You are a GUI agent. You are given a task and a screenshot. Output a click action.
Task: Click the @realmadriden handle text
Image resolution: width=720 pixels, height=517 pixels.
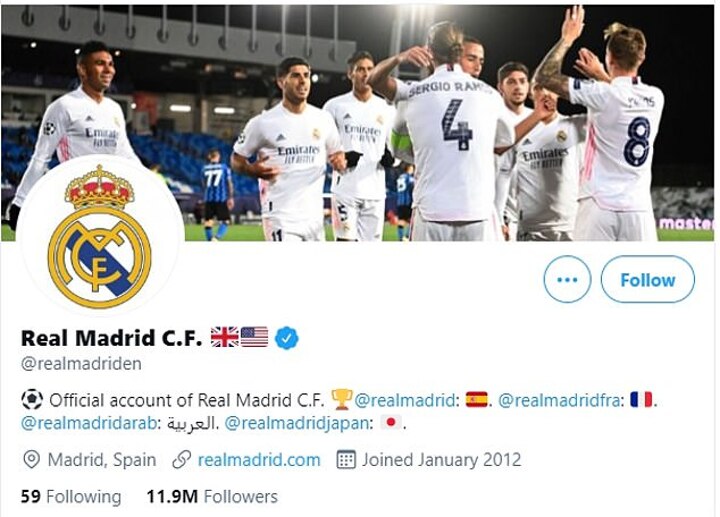tap(81, 364)
